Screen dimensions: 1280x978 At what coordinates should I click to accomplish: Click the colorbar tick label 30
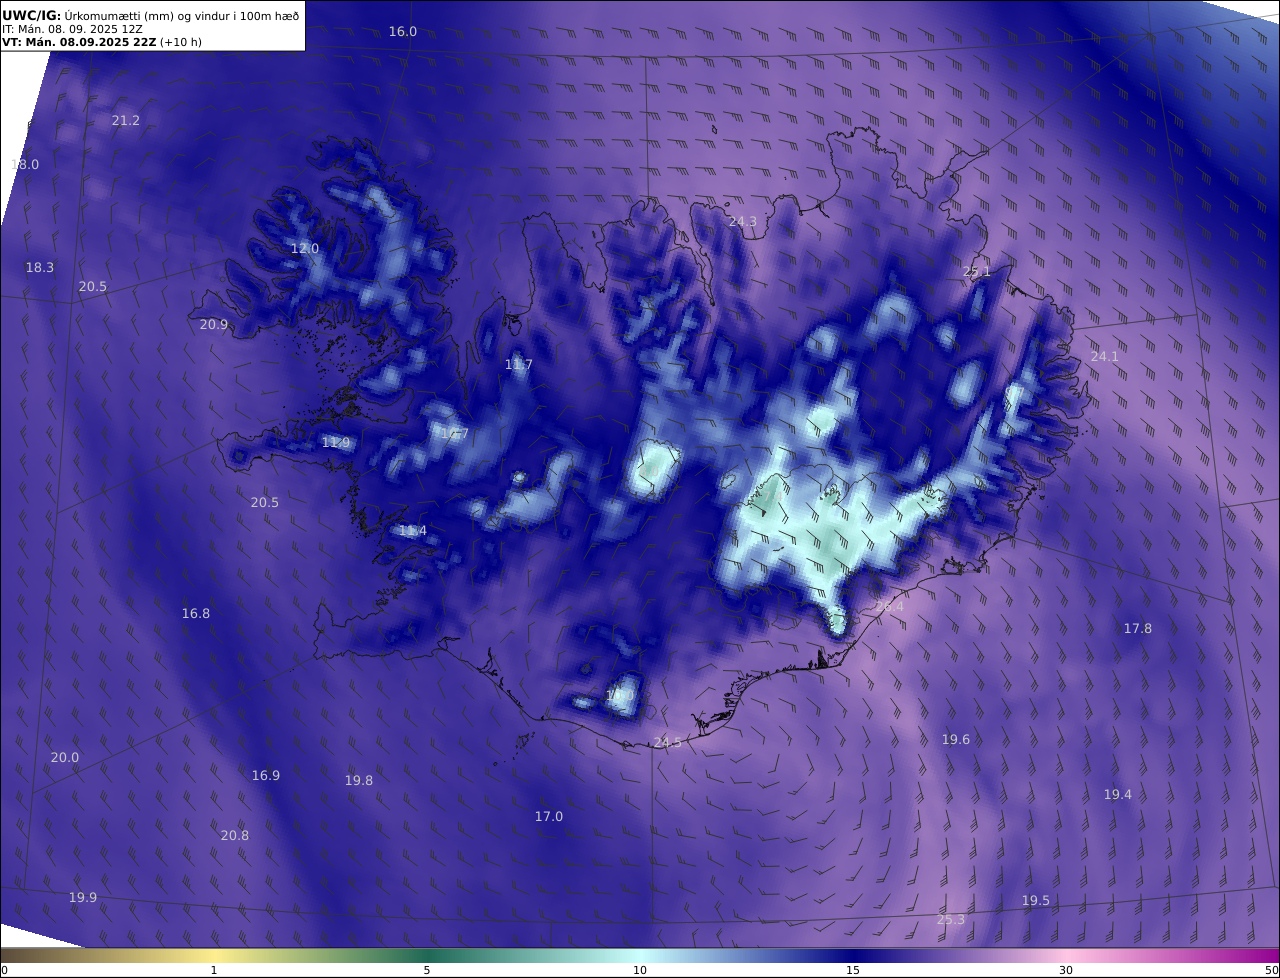(x=1066, y=970)
